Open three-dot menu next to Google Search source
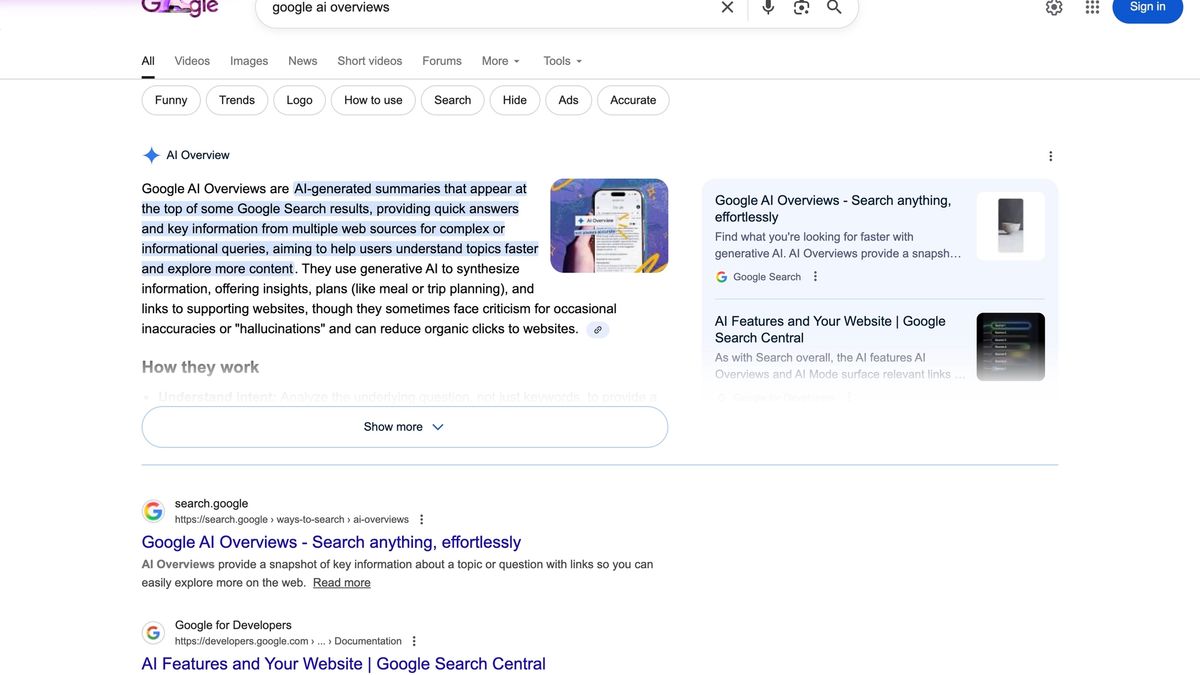Screen dimensions: 1200x675 (815, 277)
